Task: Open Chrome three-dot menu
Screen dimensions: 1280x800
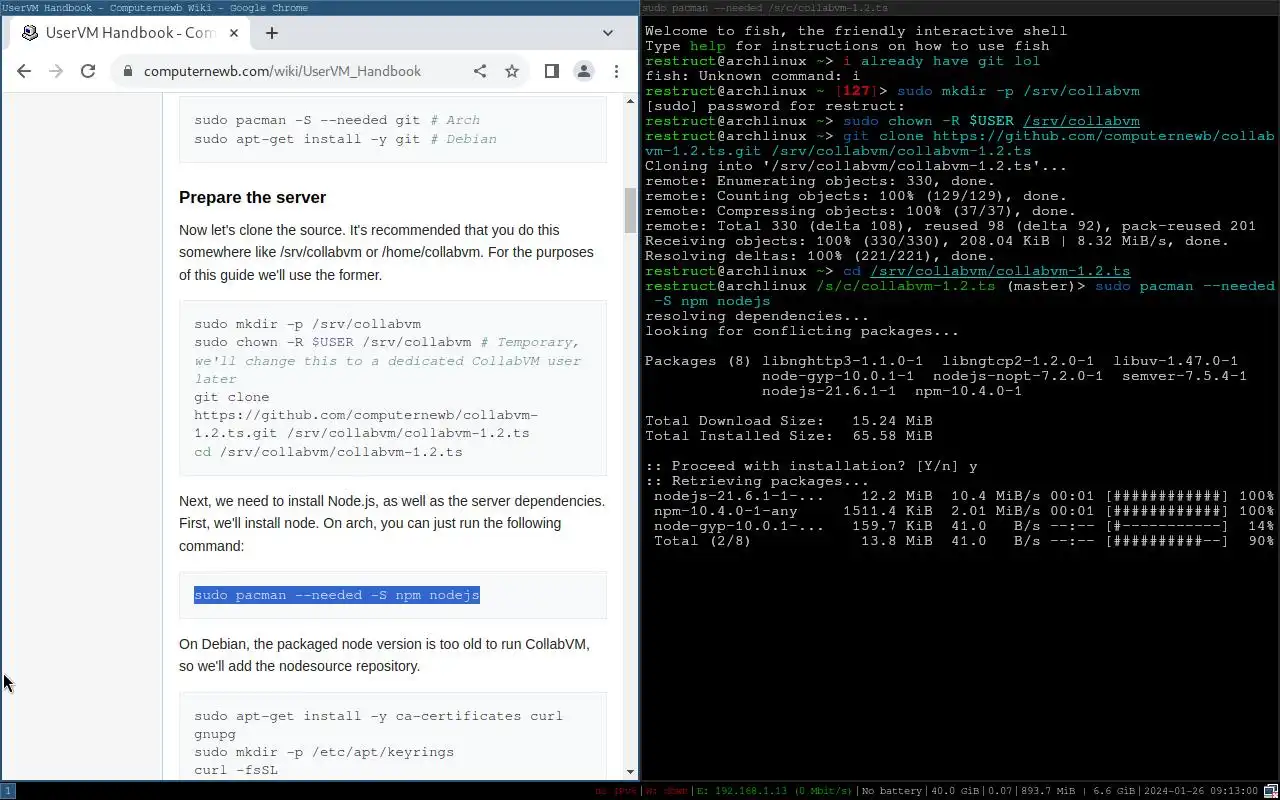Action: pyautogui.click(x=616, y=71)
